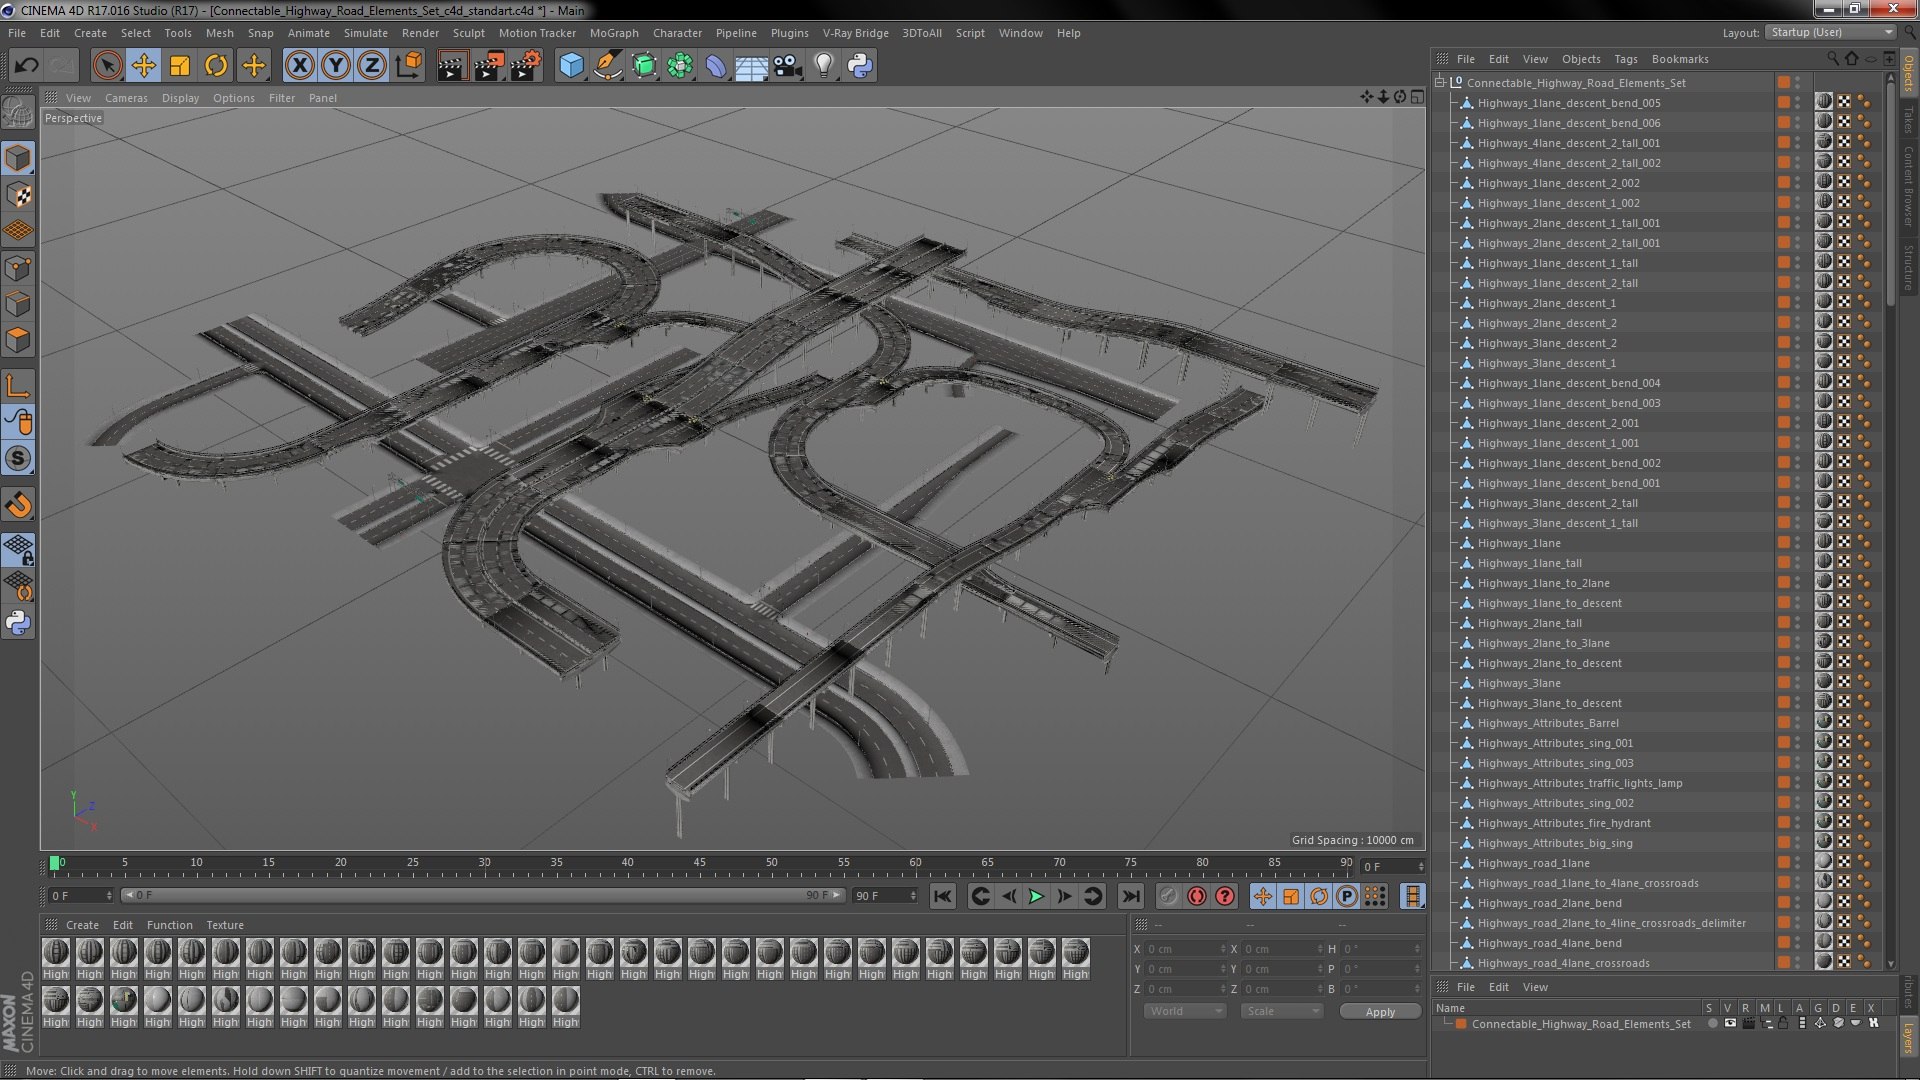Viewport: 1920px width, 1080px height.
Task: Click the Undo arrow icon
Action: (26, 66)
